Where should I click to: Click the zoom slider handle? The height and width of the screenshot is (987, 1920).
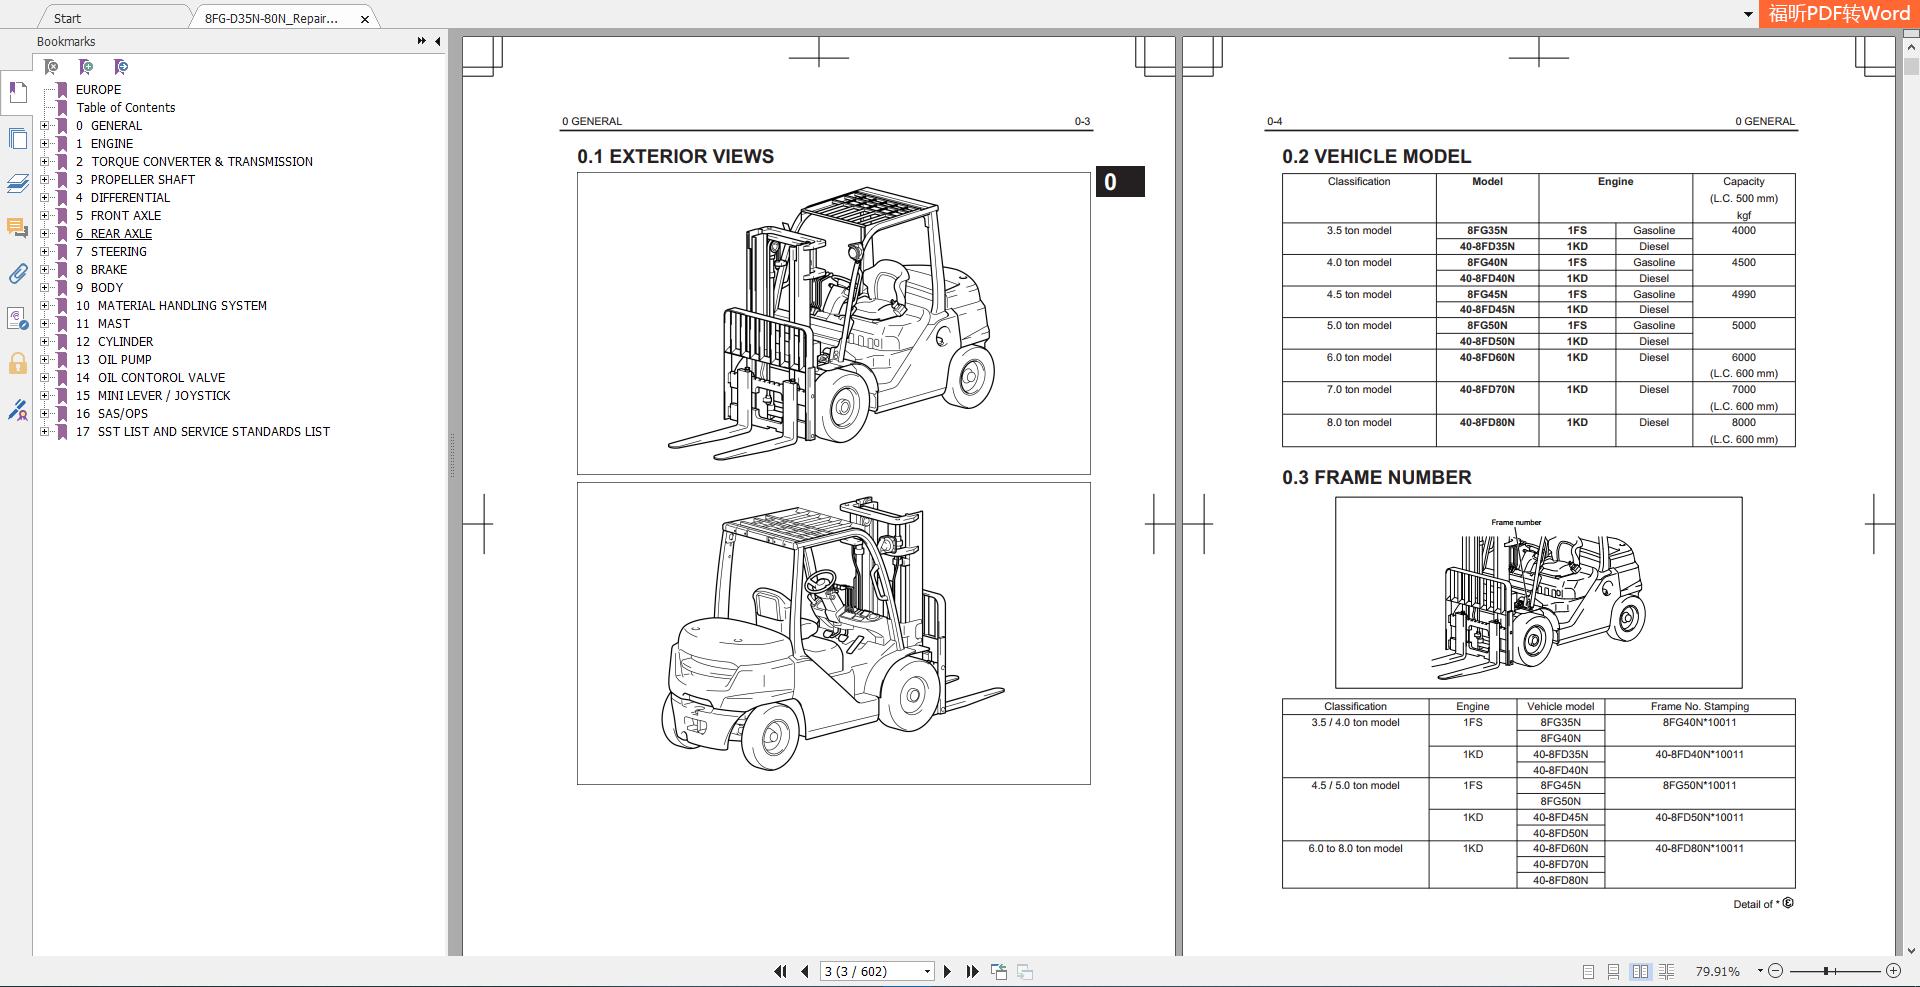(x=1826, y=971)
